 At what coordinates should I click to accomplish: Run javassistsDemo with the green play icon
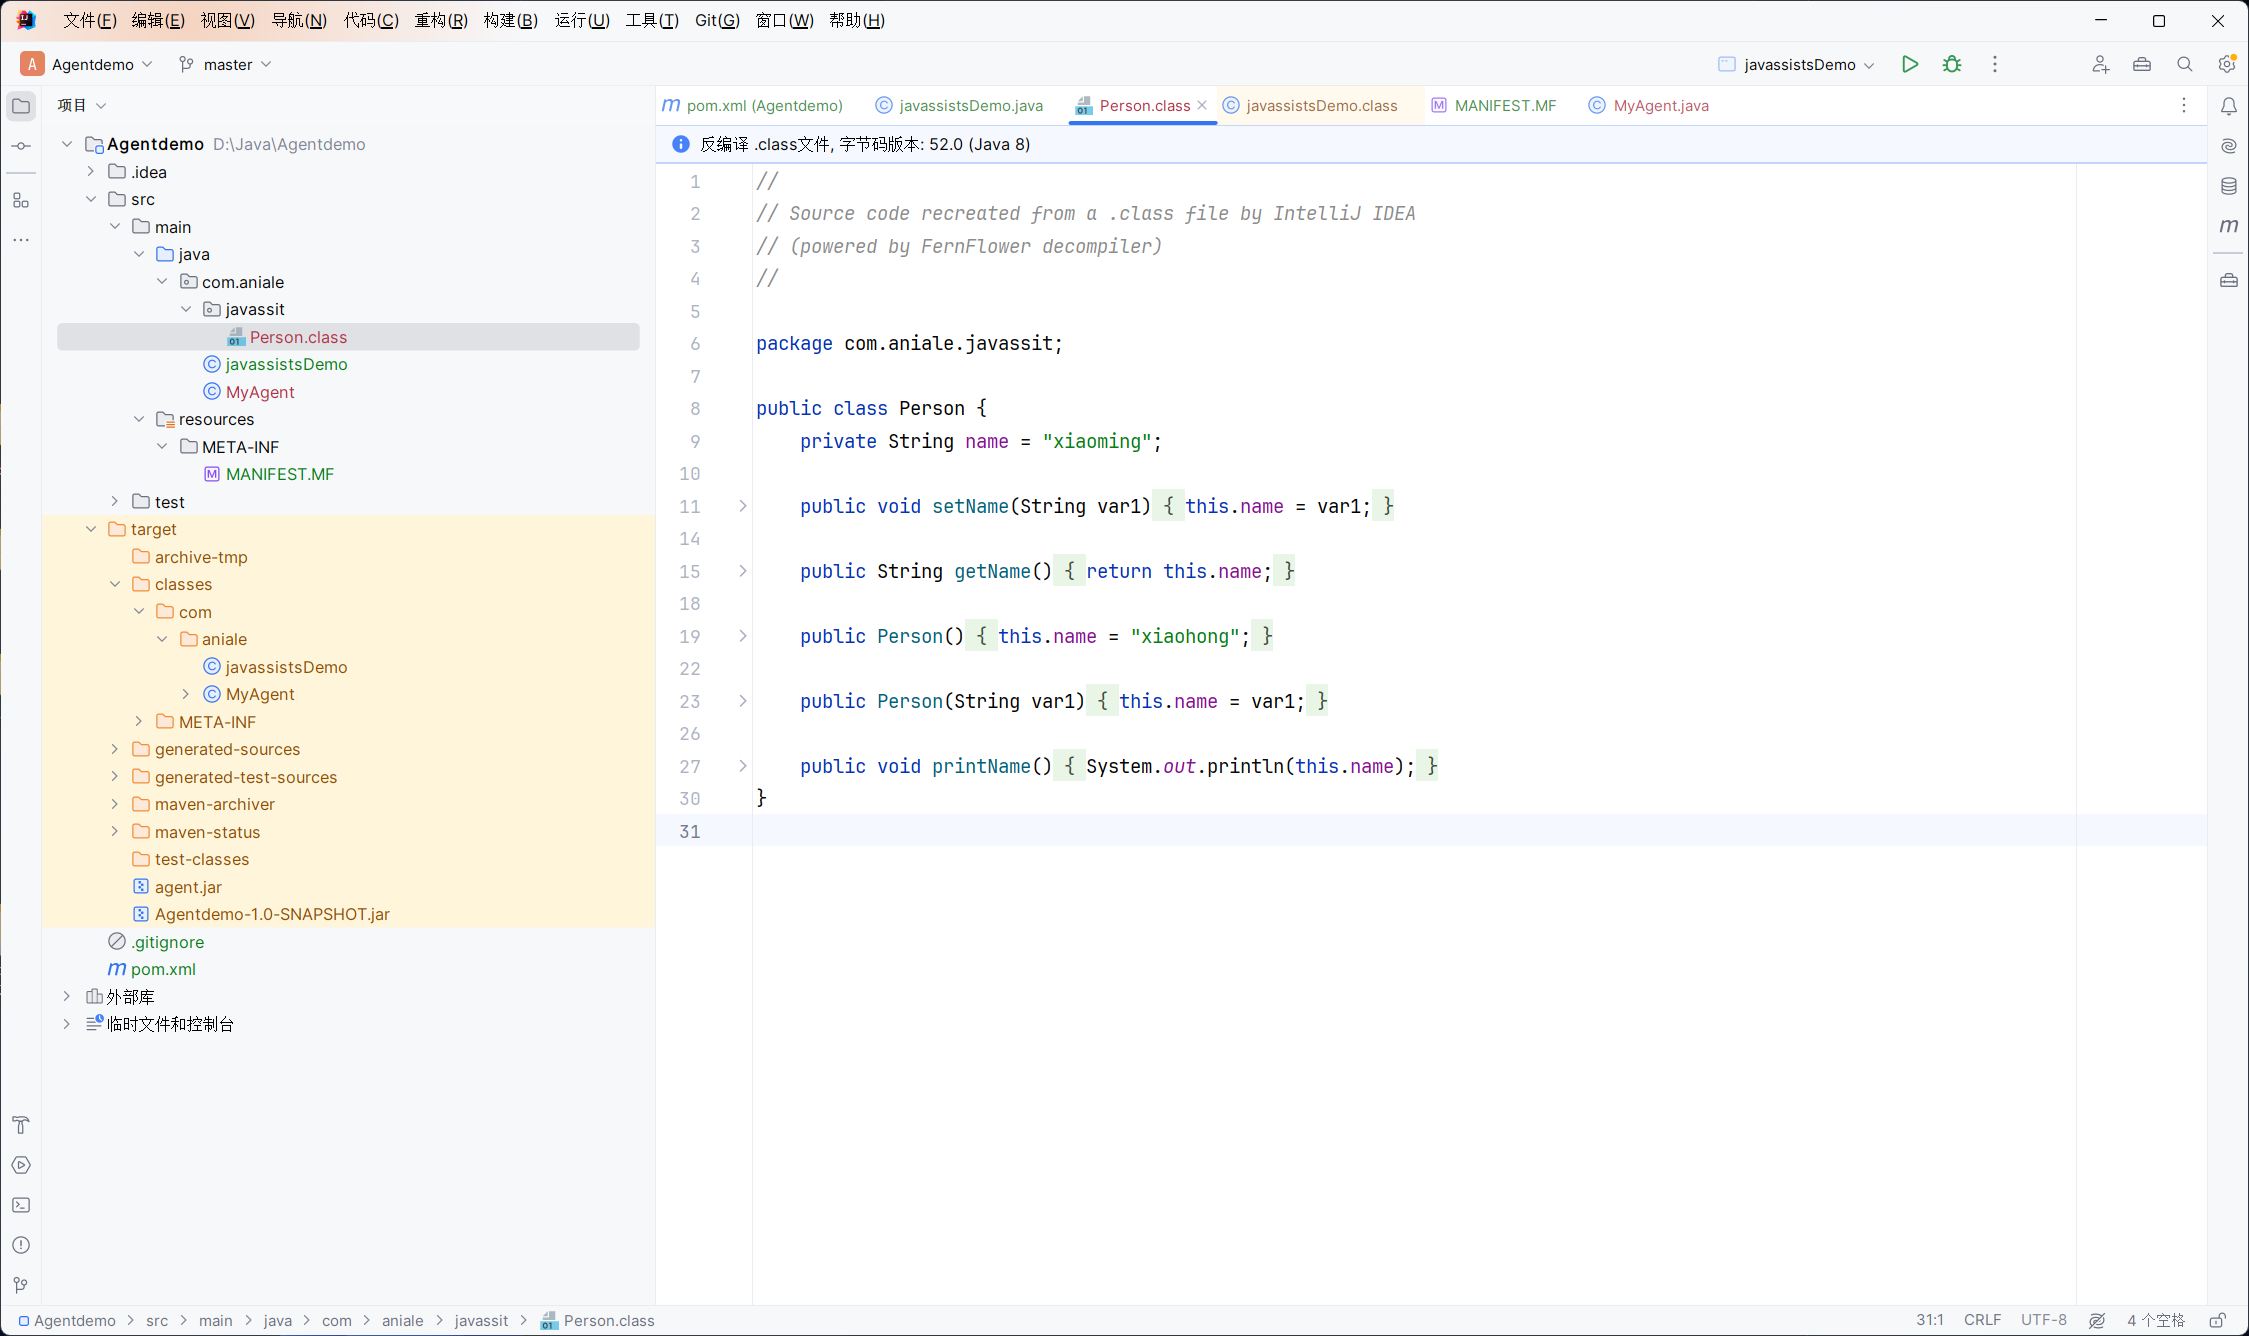click(1910, 64)
